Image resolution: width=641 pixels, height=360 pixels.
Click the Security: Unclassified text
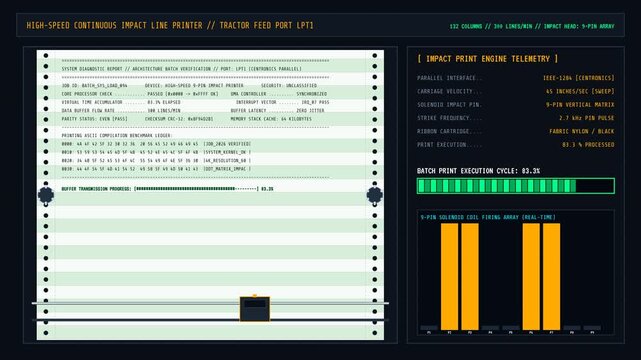pos(289,86)
